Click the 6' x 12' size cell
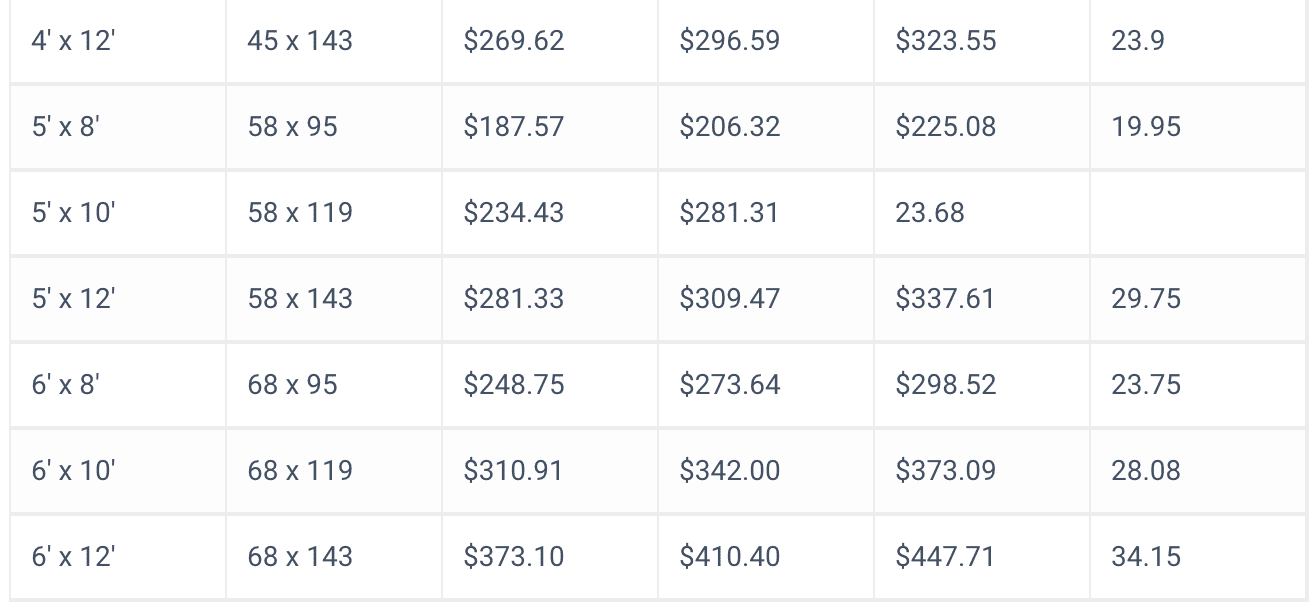The width and height of the screenshot is (1316, 614). point(73,557)
